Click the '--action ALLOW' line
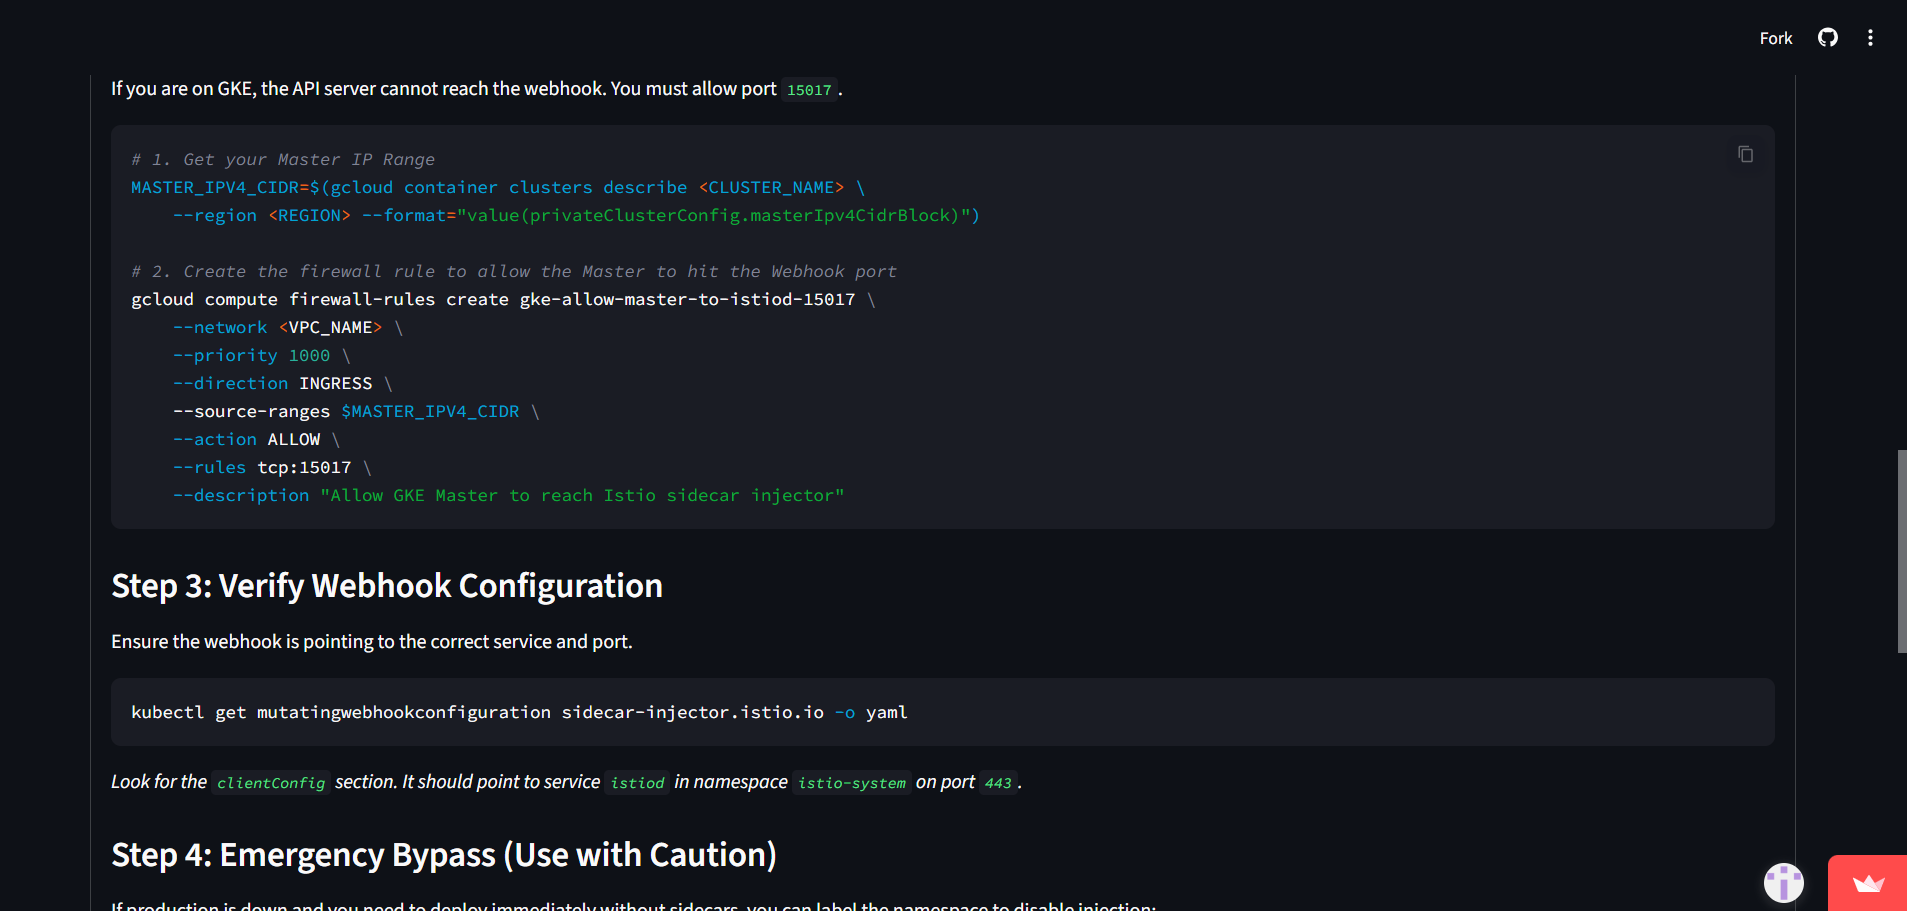The height and width of the screenshot is (911, 1907). coord(257,440)
